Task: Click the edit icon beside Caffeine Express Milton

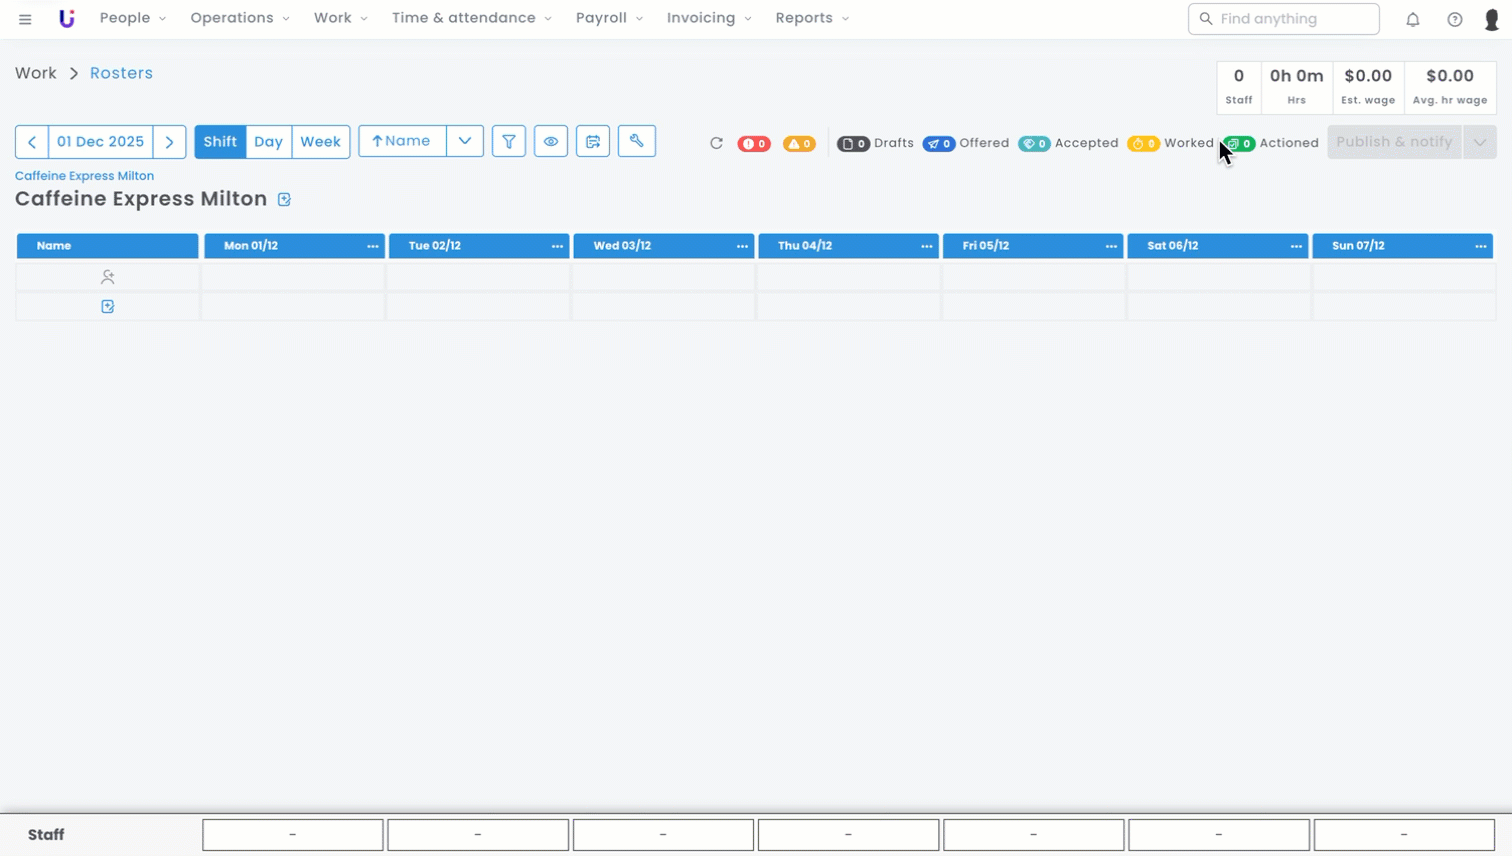Action: tap(284, 200)
